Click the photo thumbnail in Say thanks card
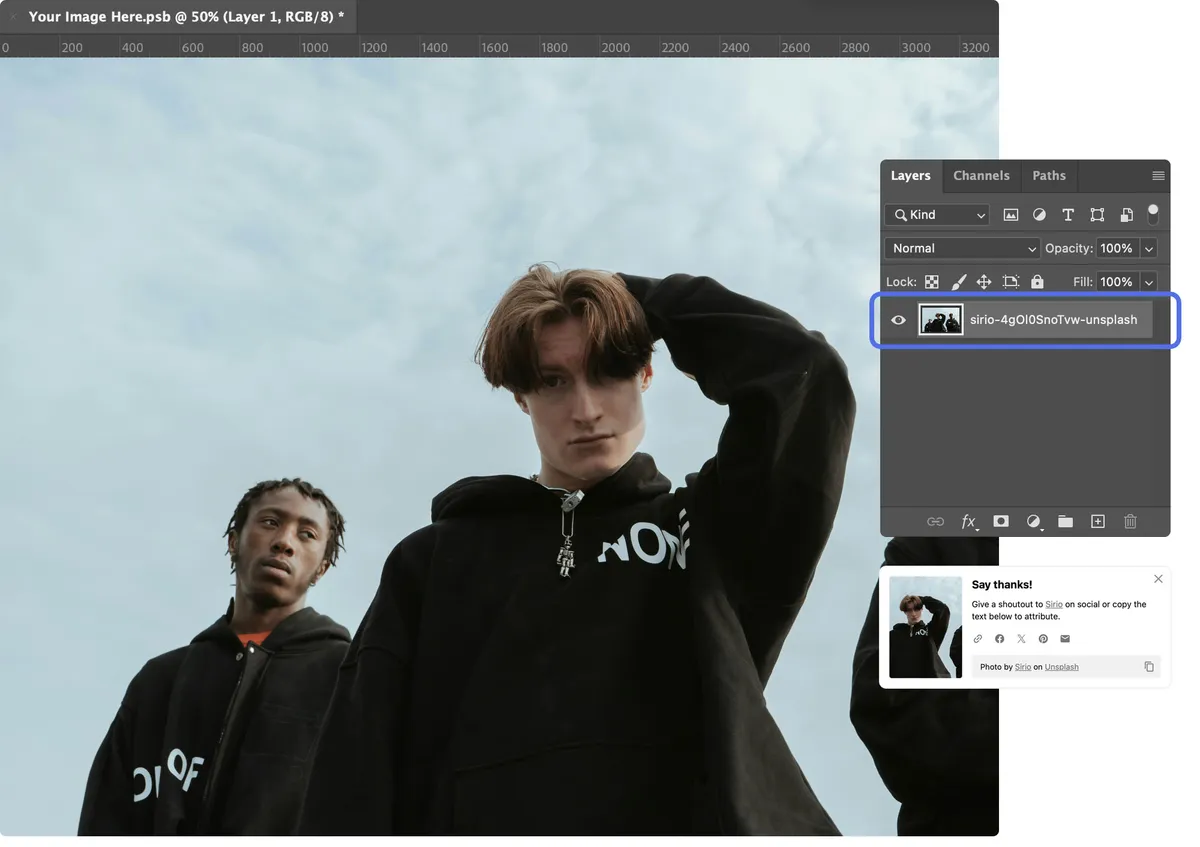 tap(926, 628)
